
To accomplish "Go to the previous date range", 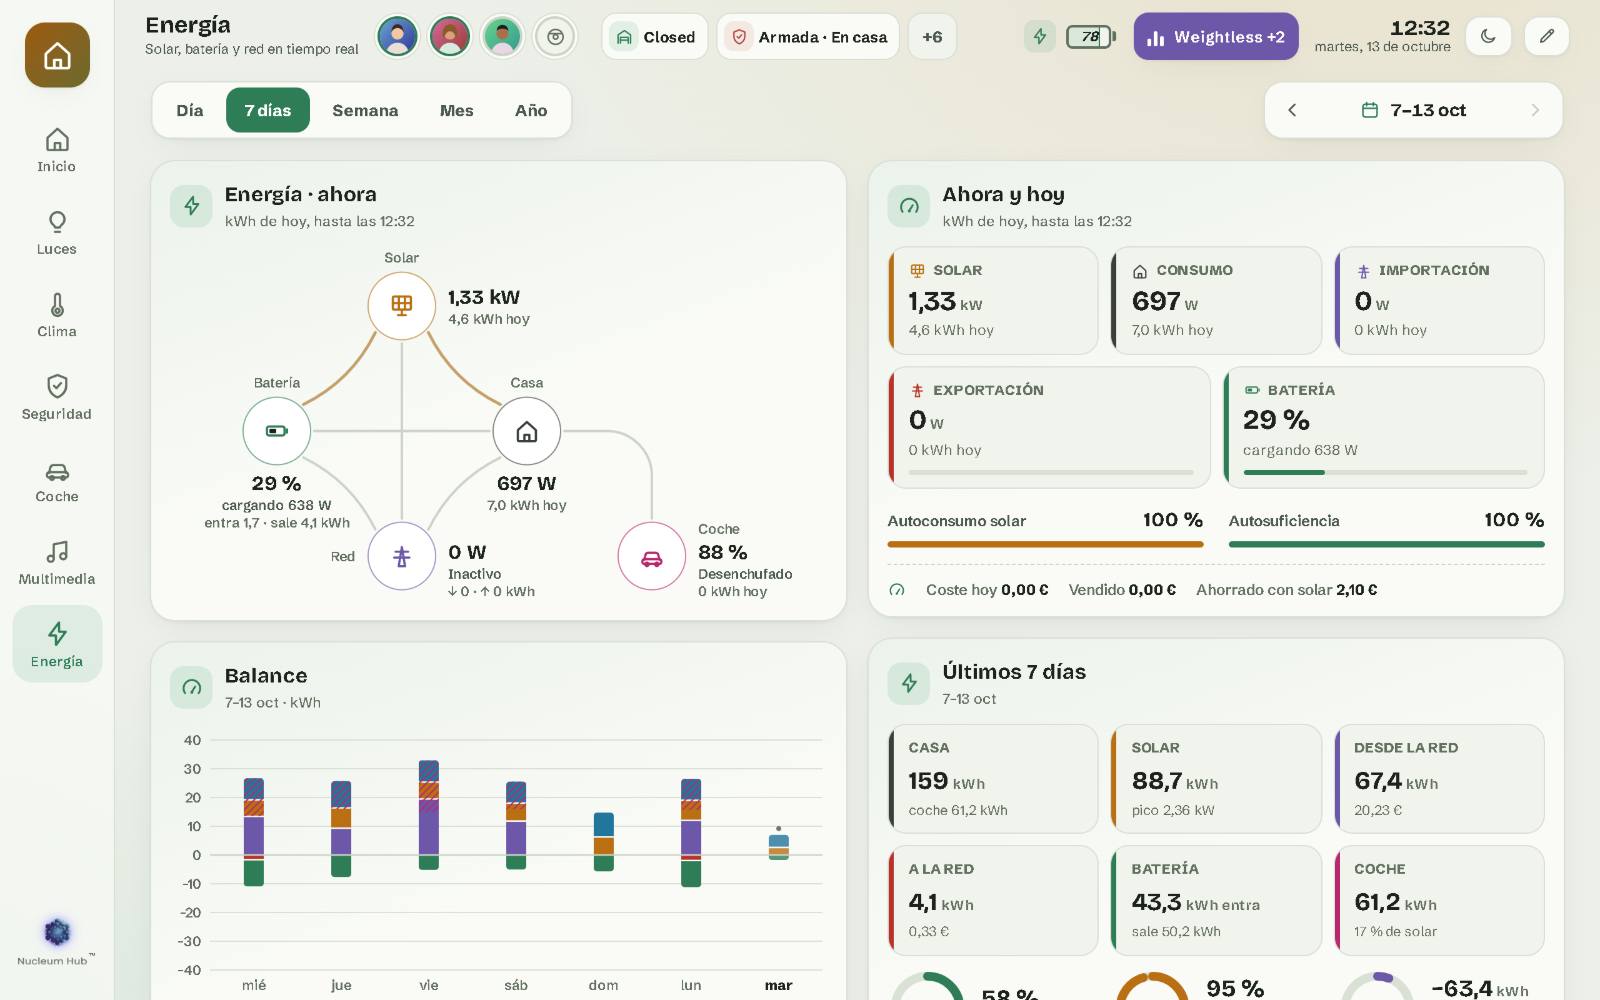I will pyautogui.click(x=1292, y=110).
